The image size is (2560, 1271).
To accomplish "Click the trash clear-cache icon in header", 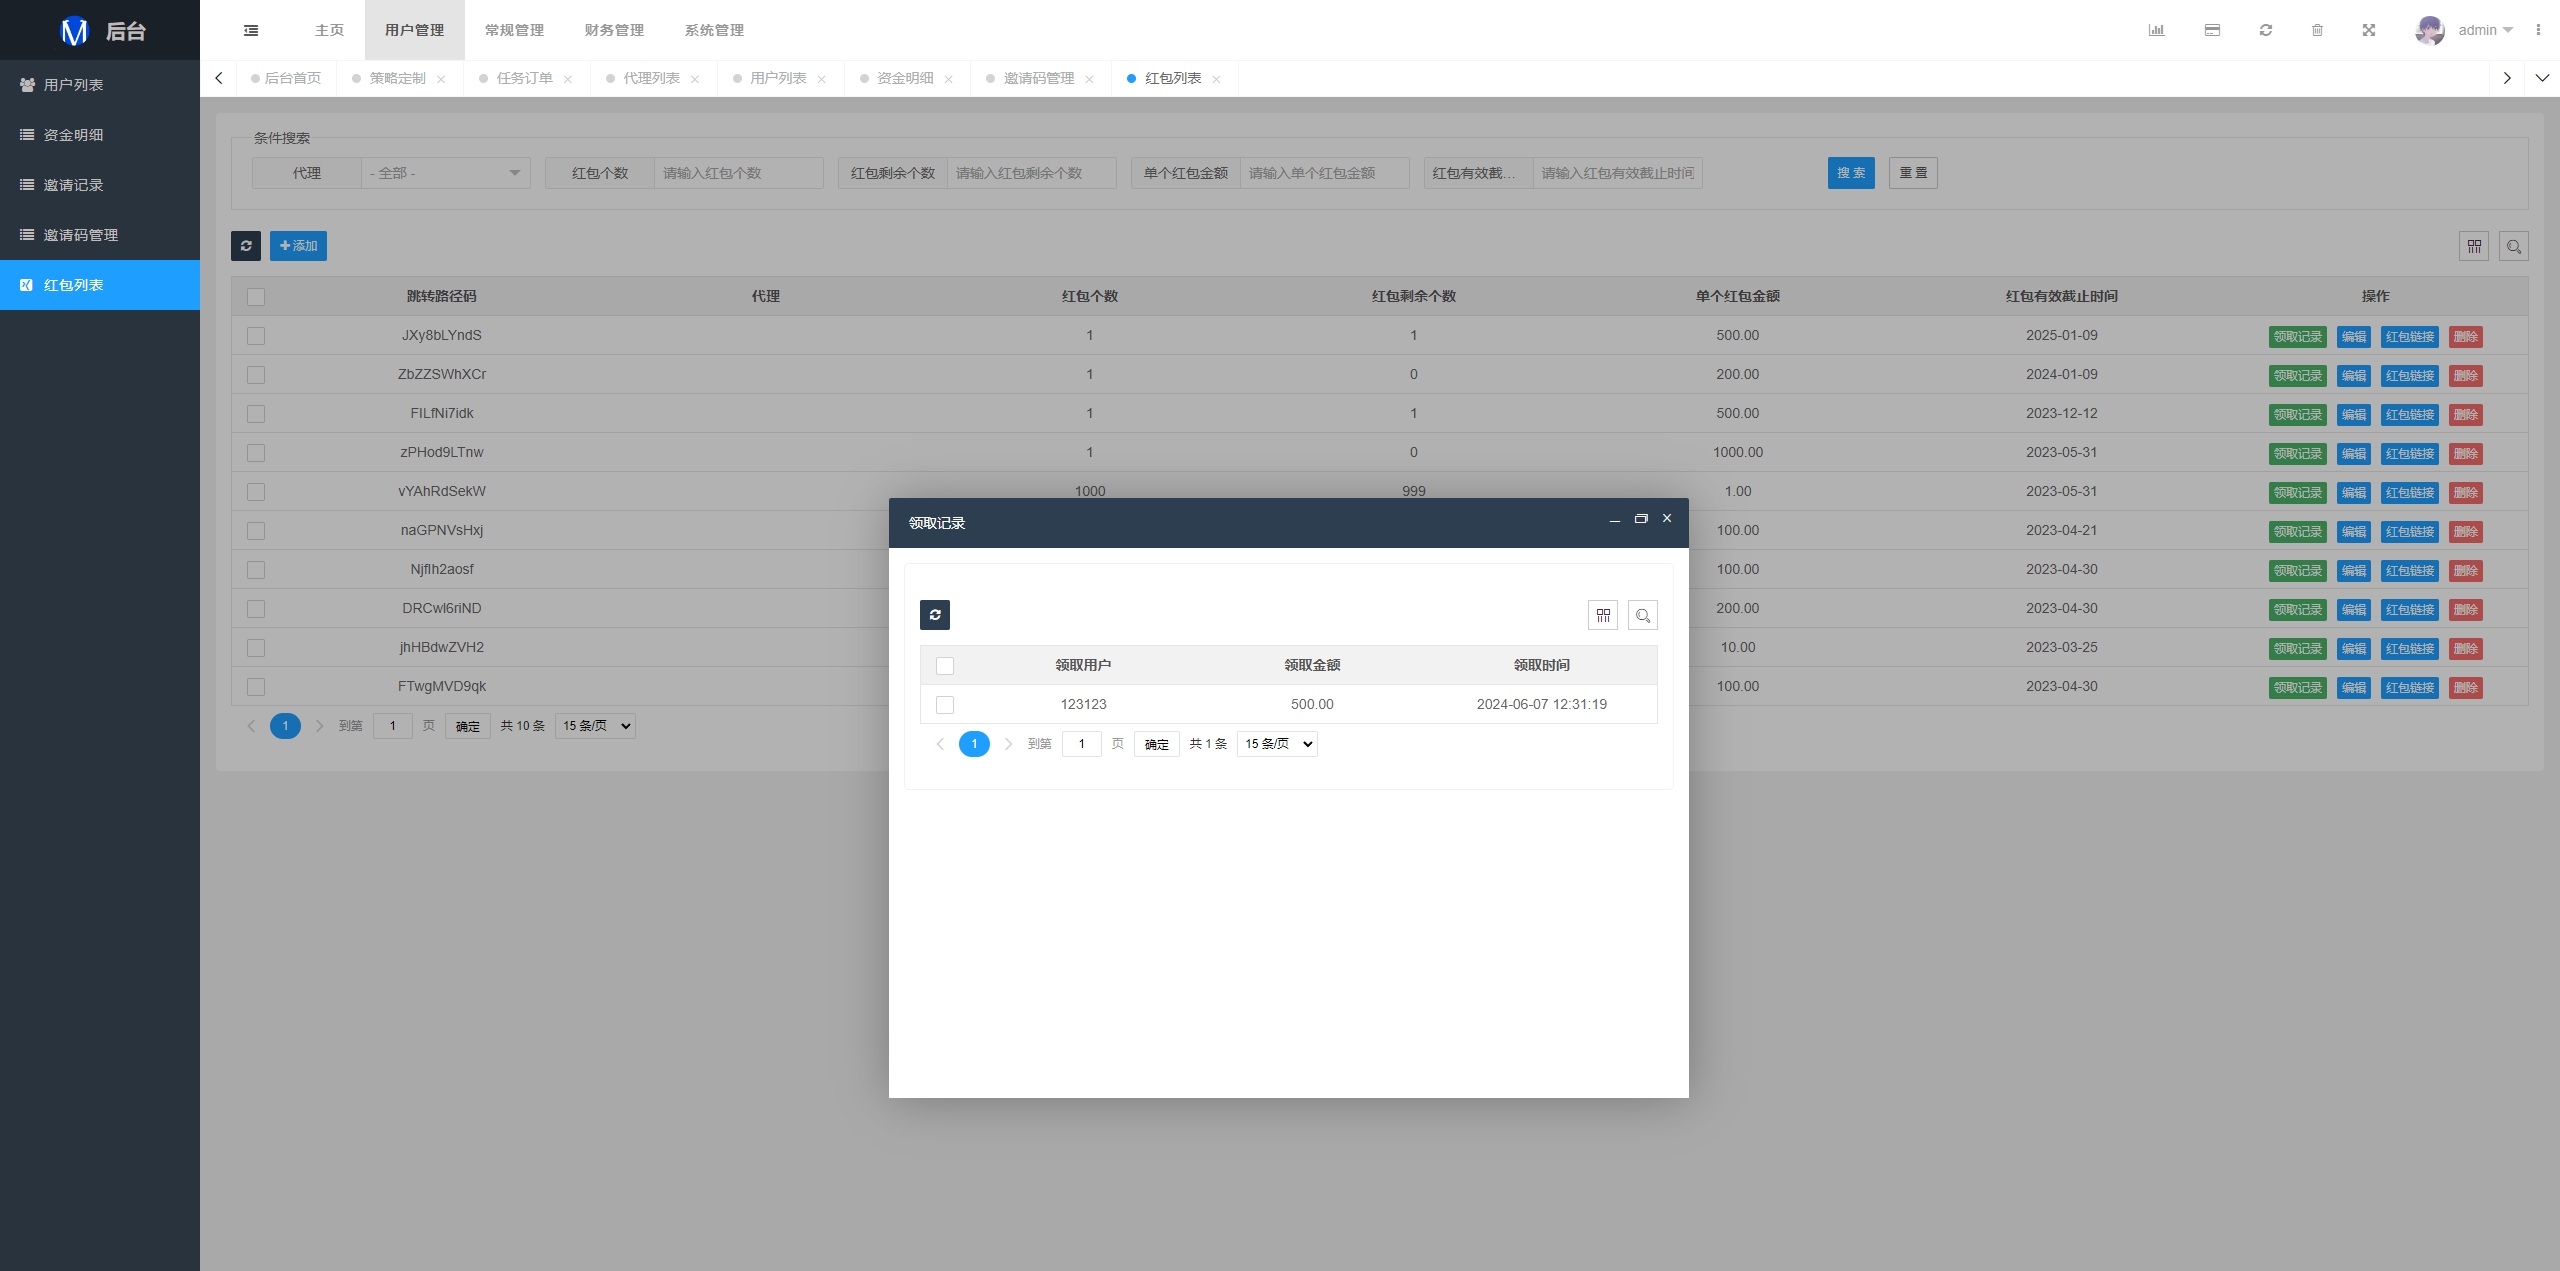I will (x=2317, y=30).
